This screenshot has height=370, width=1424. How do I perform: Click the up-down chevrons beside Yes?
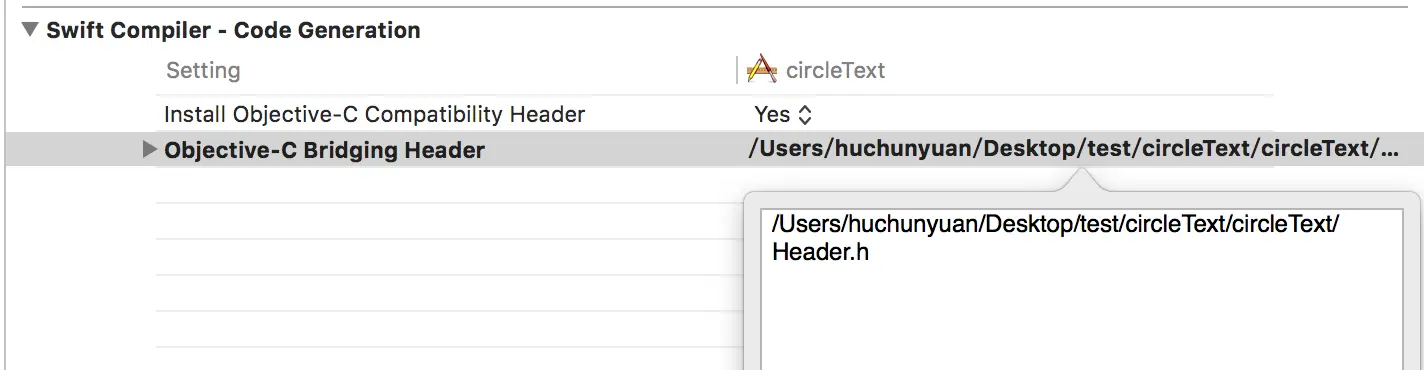coord(805,115)
